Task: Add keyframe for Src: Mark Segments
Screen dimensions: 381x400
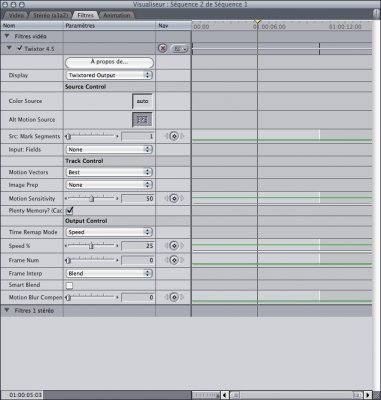Action: click(x=174, y=136)
